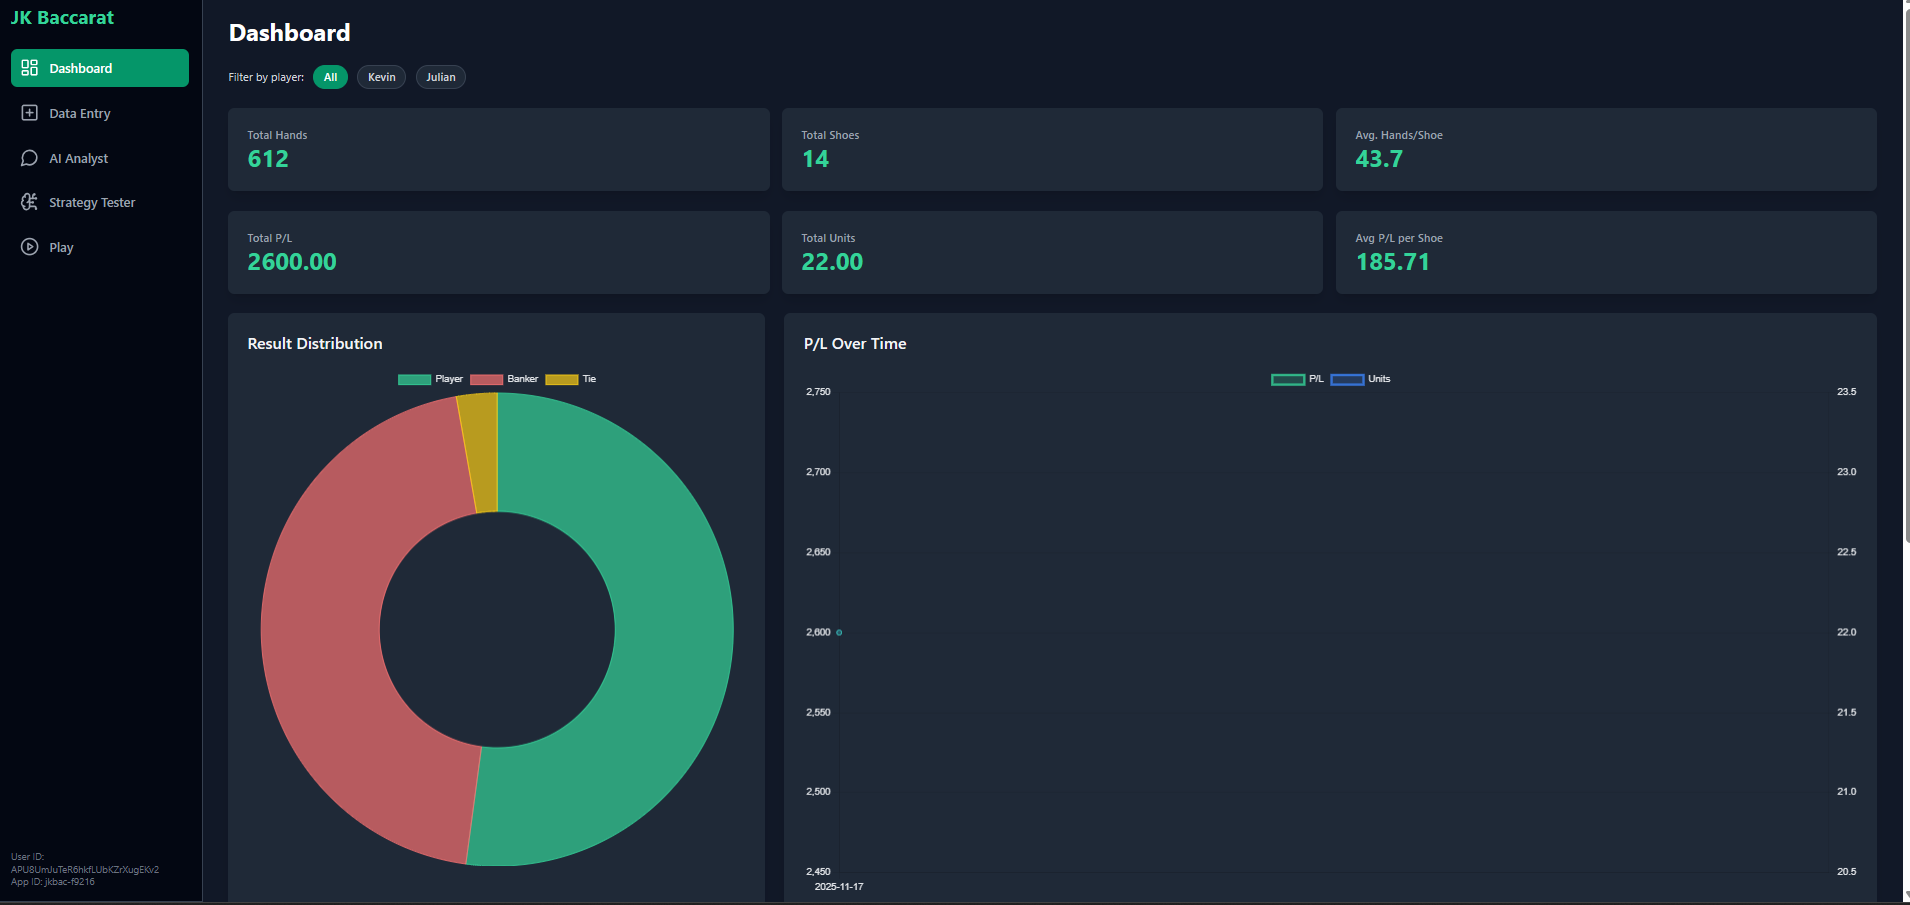Open the AI Analyst chat bubble icon
This screenshot has width=1910, height=905.
point(29,157)
